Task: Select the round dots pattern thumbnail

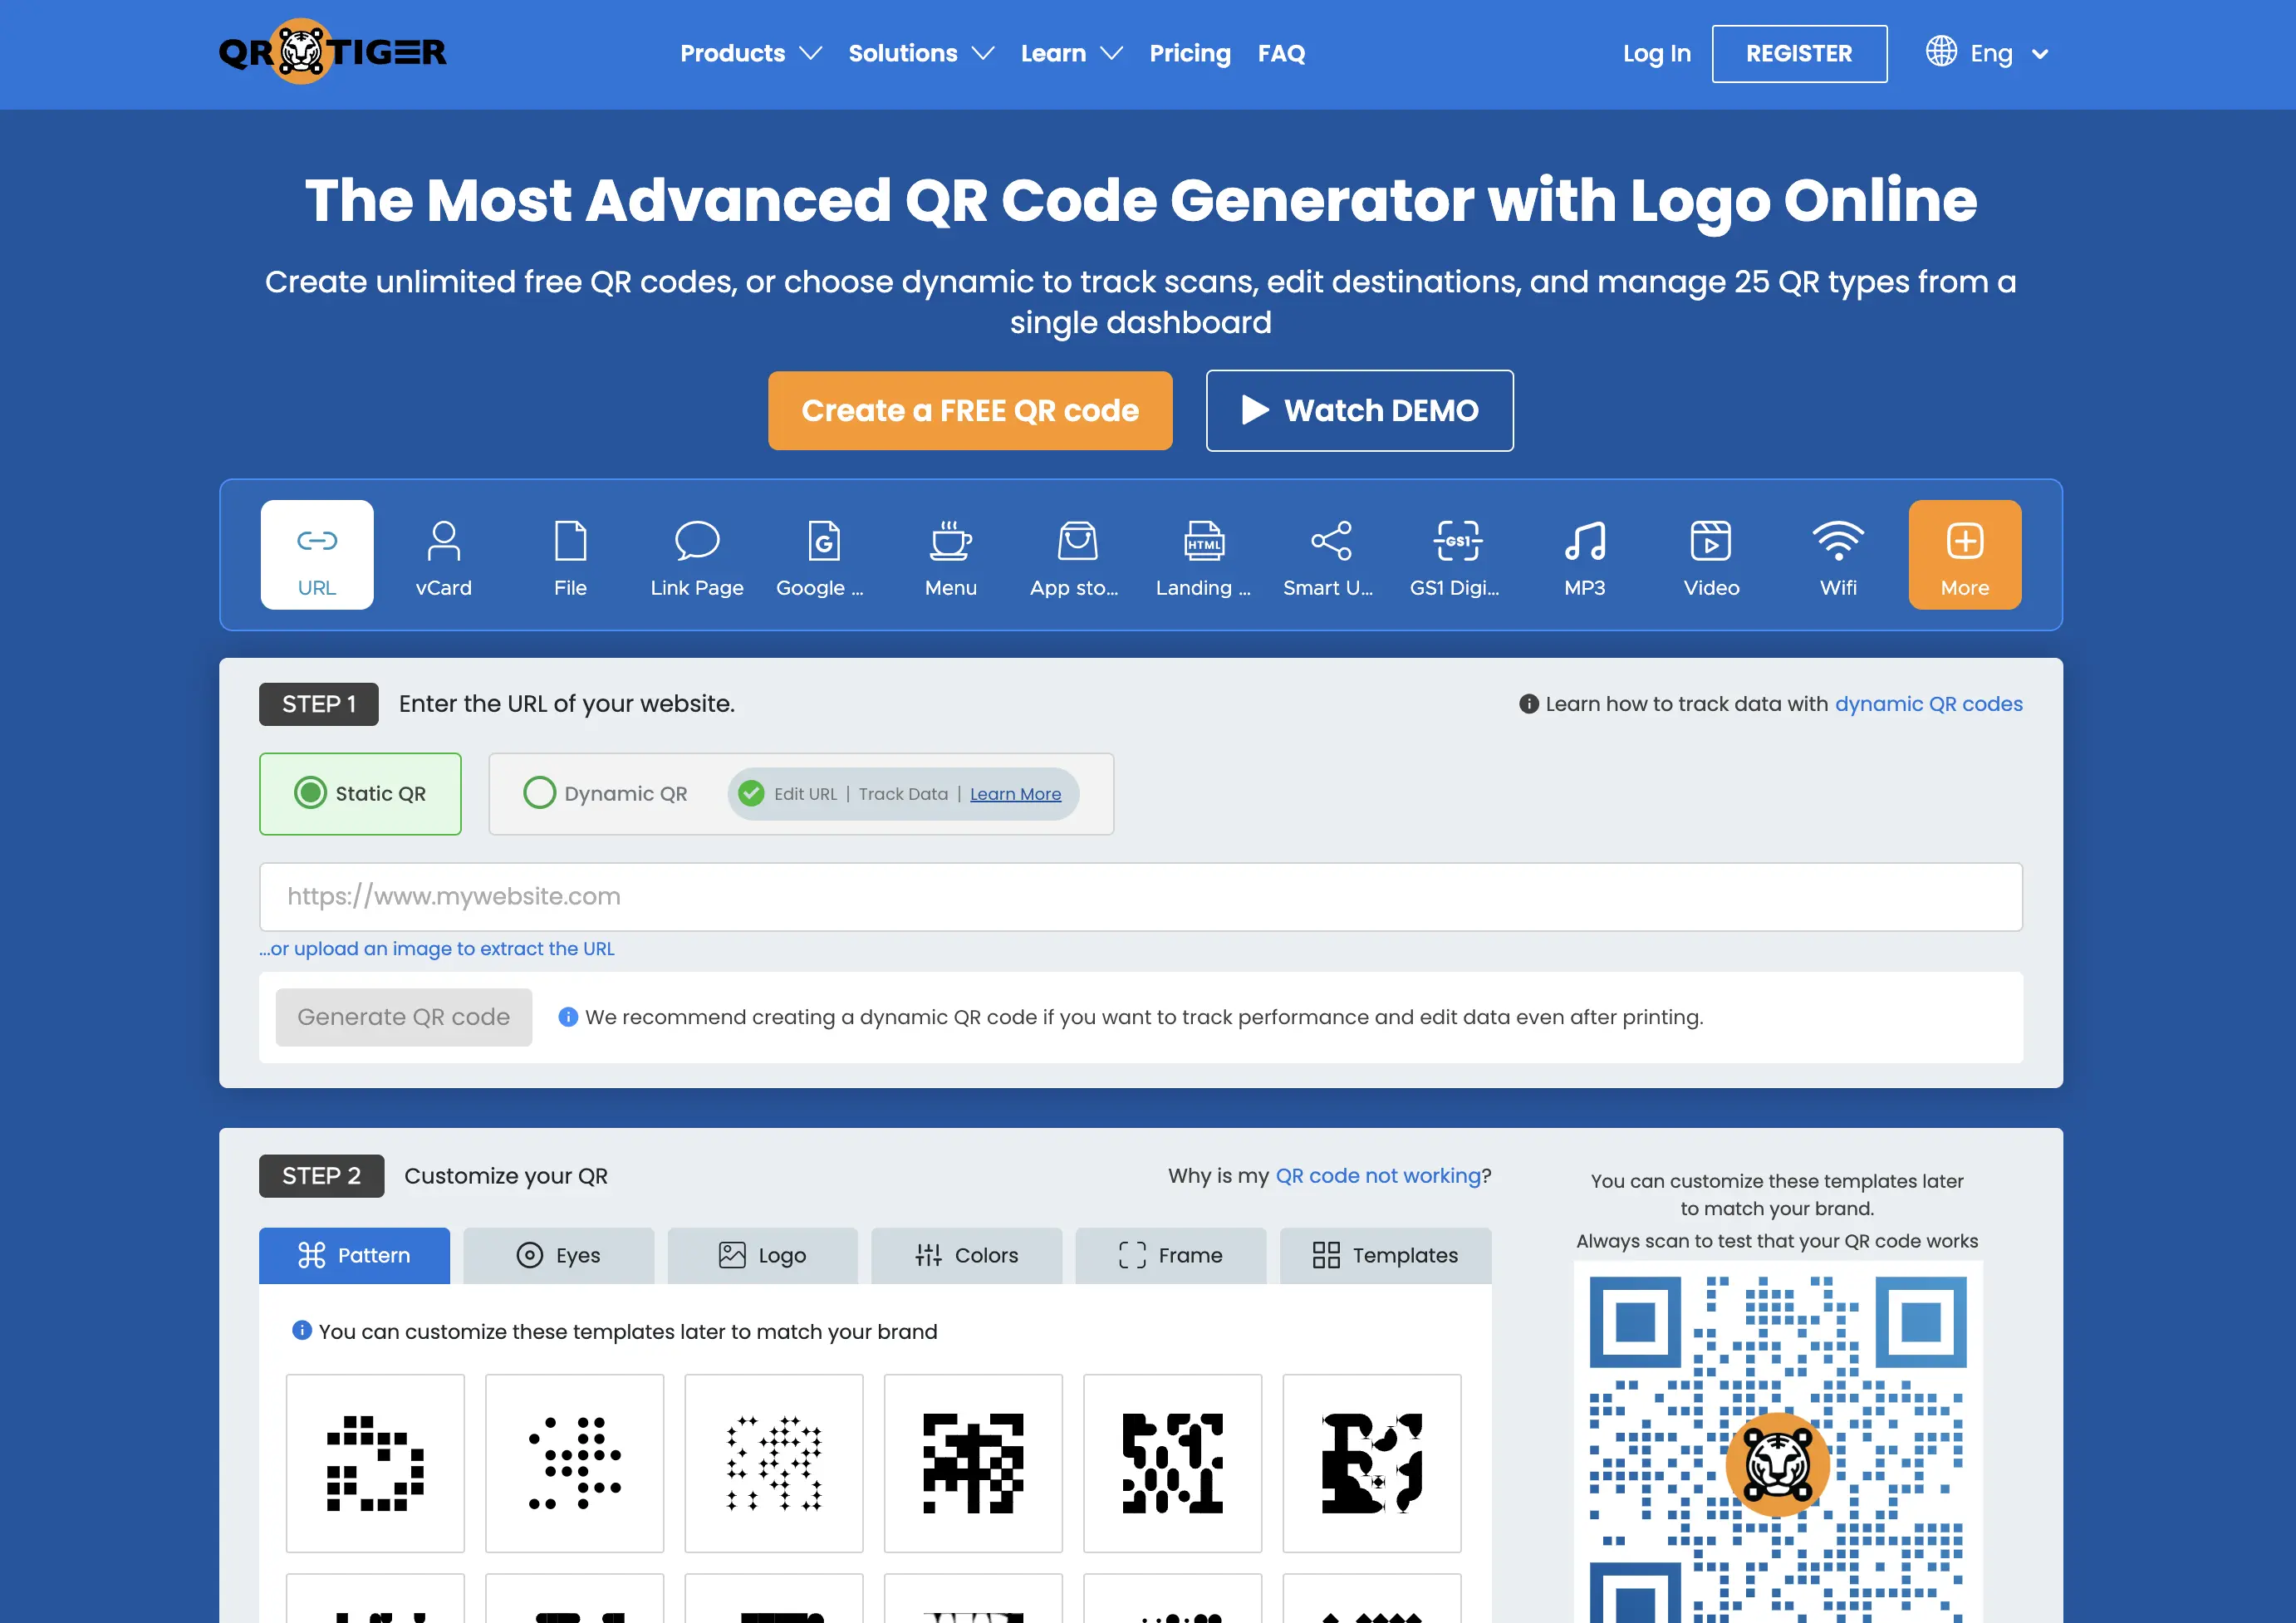Action: coord(574,1463)
